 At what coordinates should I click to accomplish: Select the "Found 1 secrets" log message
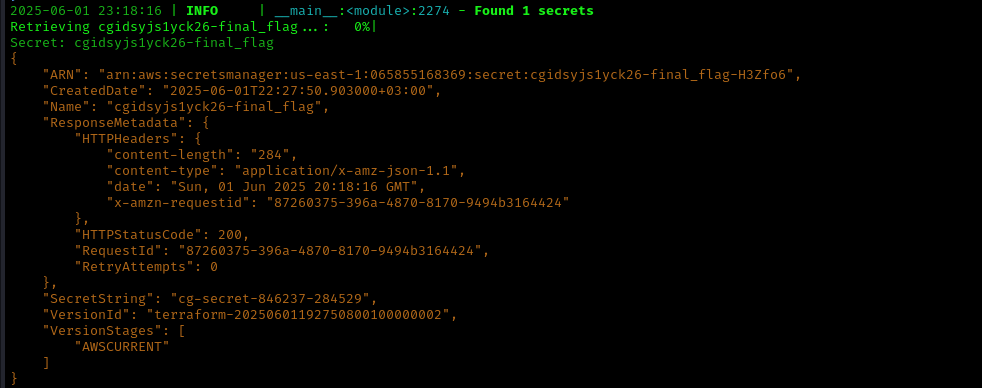(x=534, y=11)
